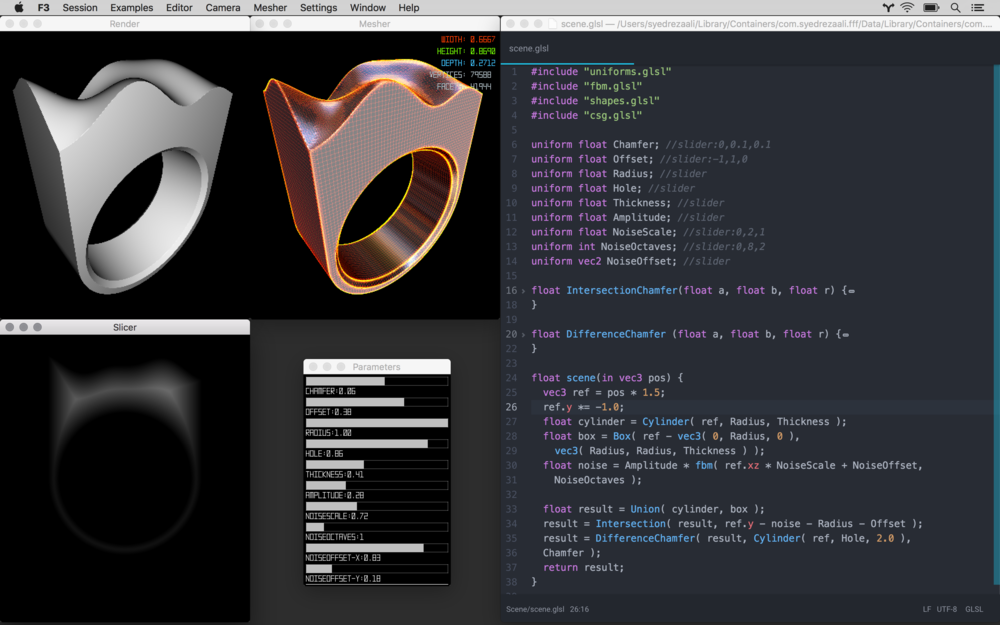
Task: Open the GLSL language selector in status bar
Action: 974,609
